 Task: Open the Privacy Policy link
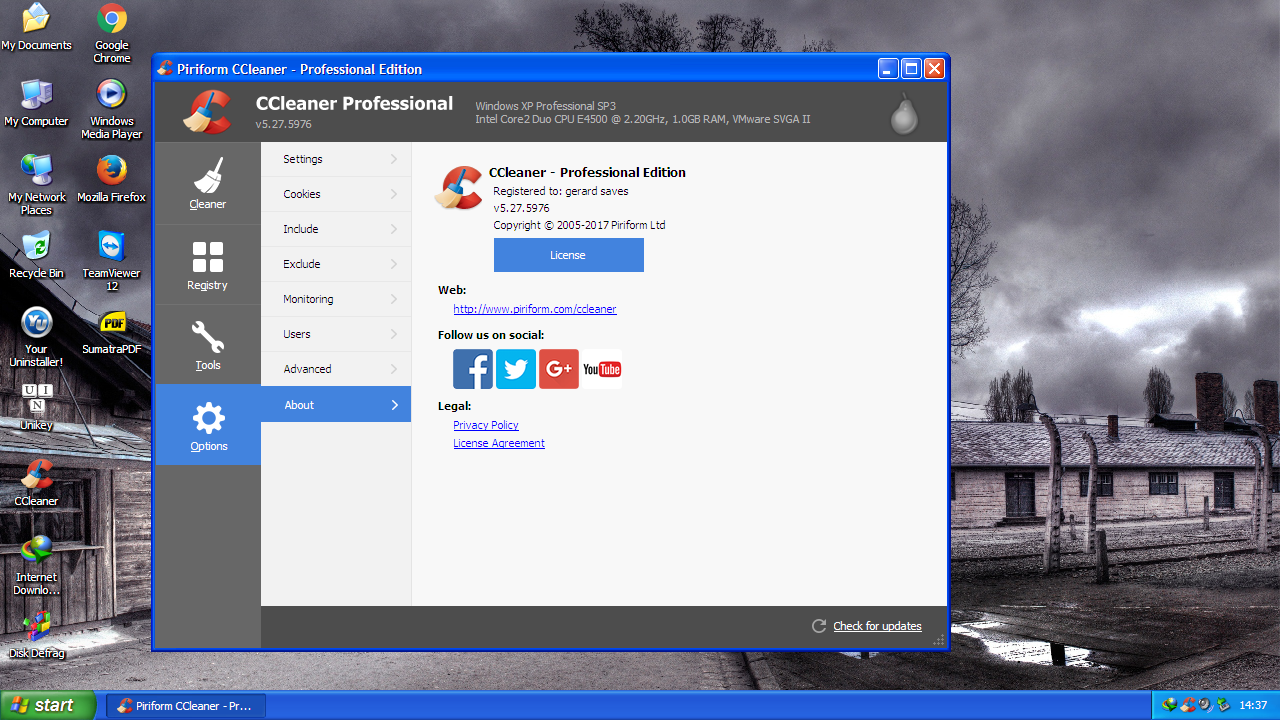[486, 425]
